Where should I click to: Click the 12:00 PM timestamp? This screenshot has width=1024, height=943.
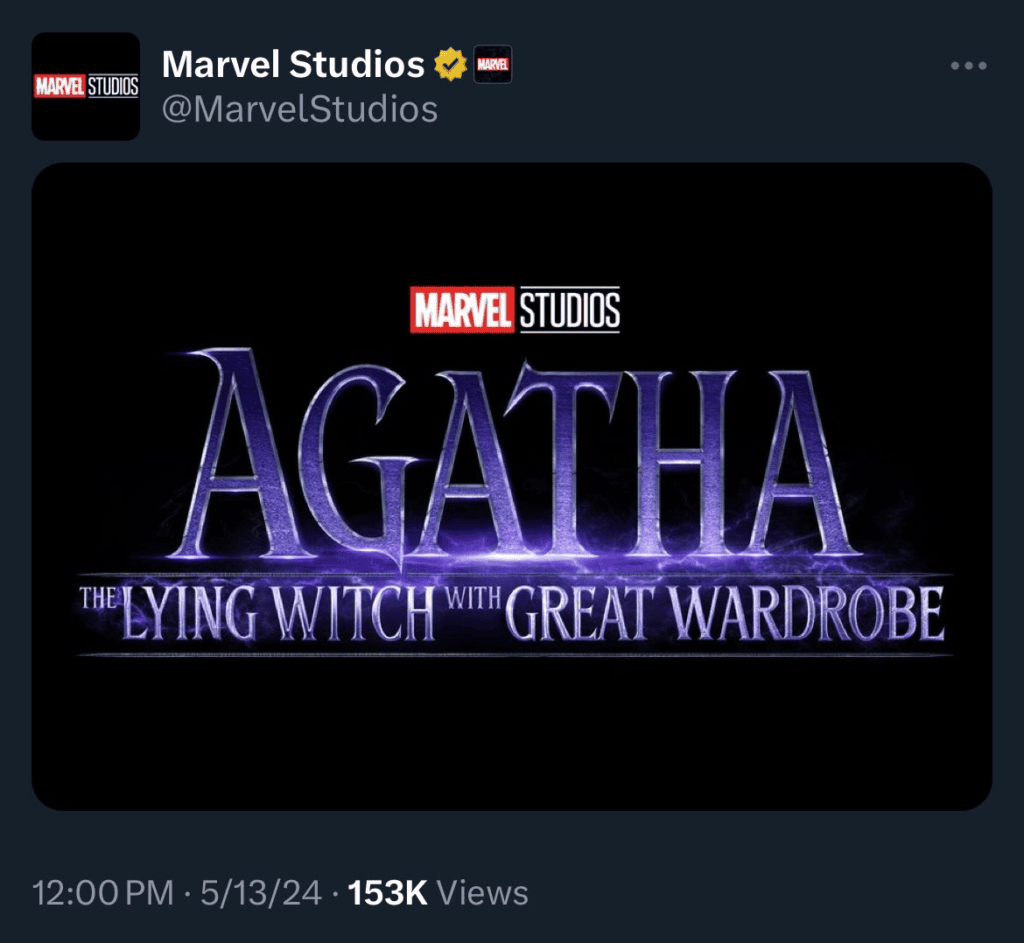pyautogui.click(x=103, y=893)
